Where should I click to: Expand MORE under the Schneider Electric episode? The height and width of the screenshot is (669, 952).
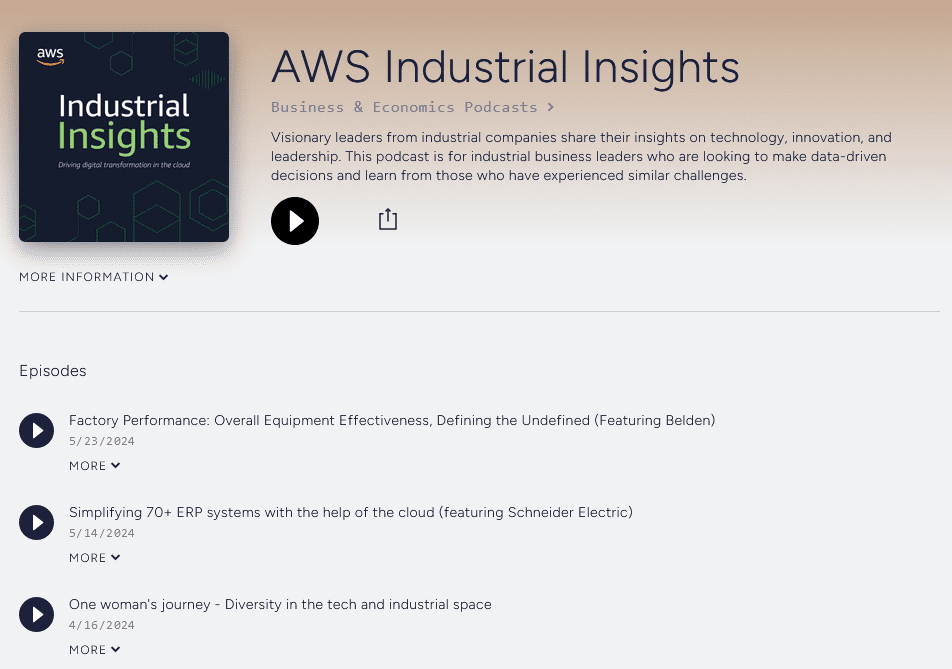point(95,557)
